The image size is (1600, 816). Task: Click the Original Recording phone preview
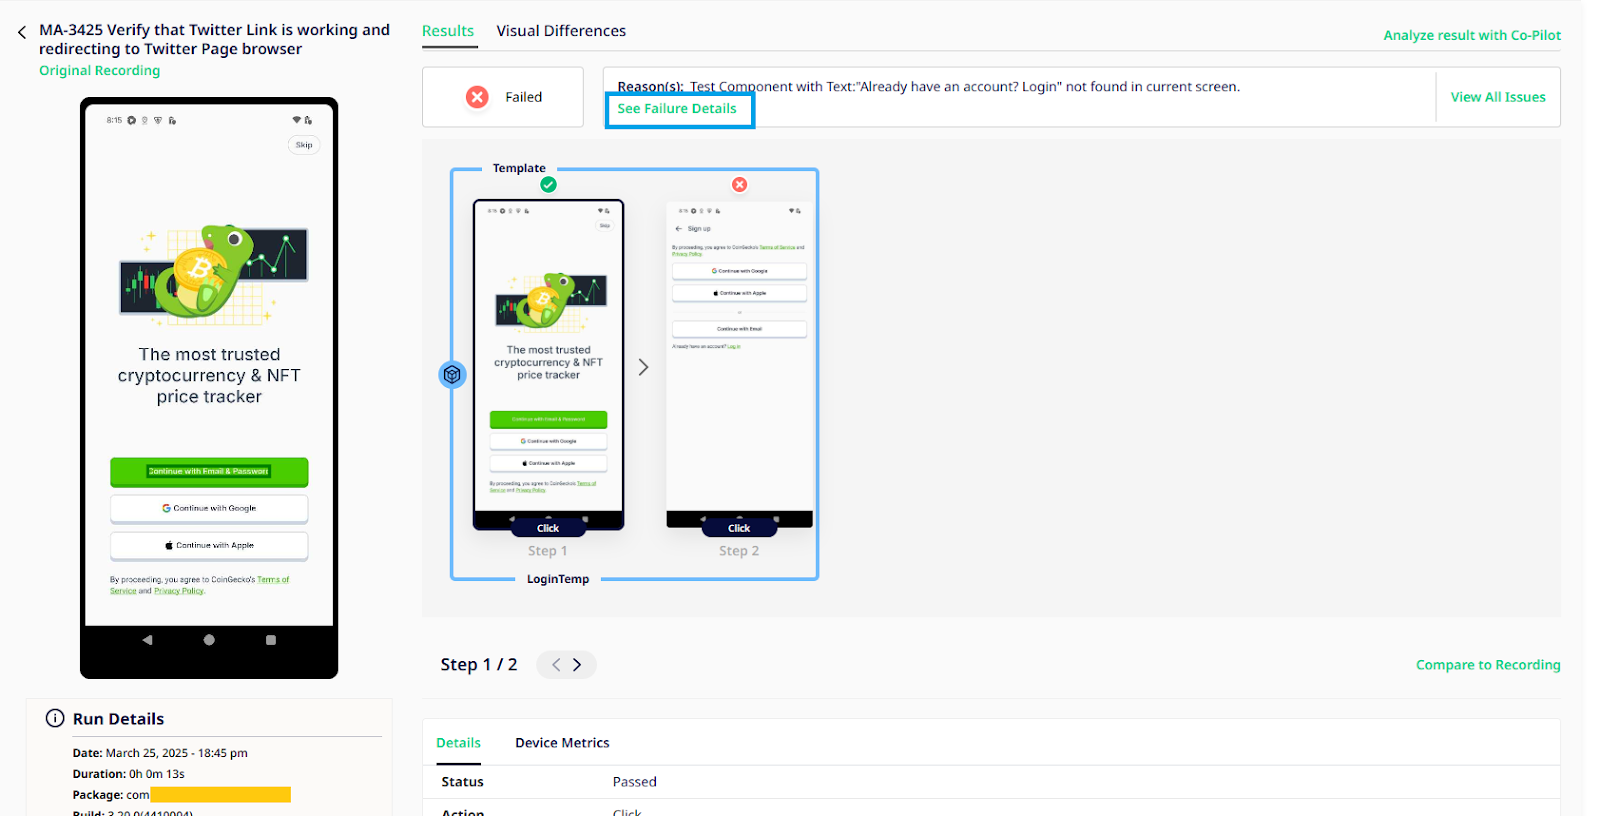click(209, 388)
